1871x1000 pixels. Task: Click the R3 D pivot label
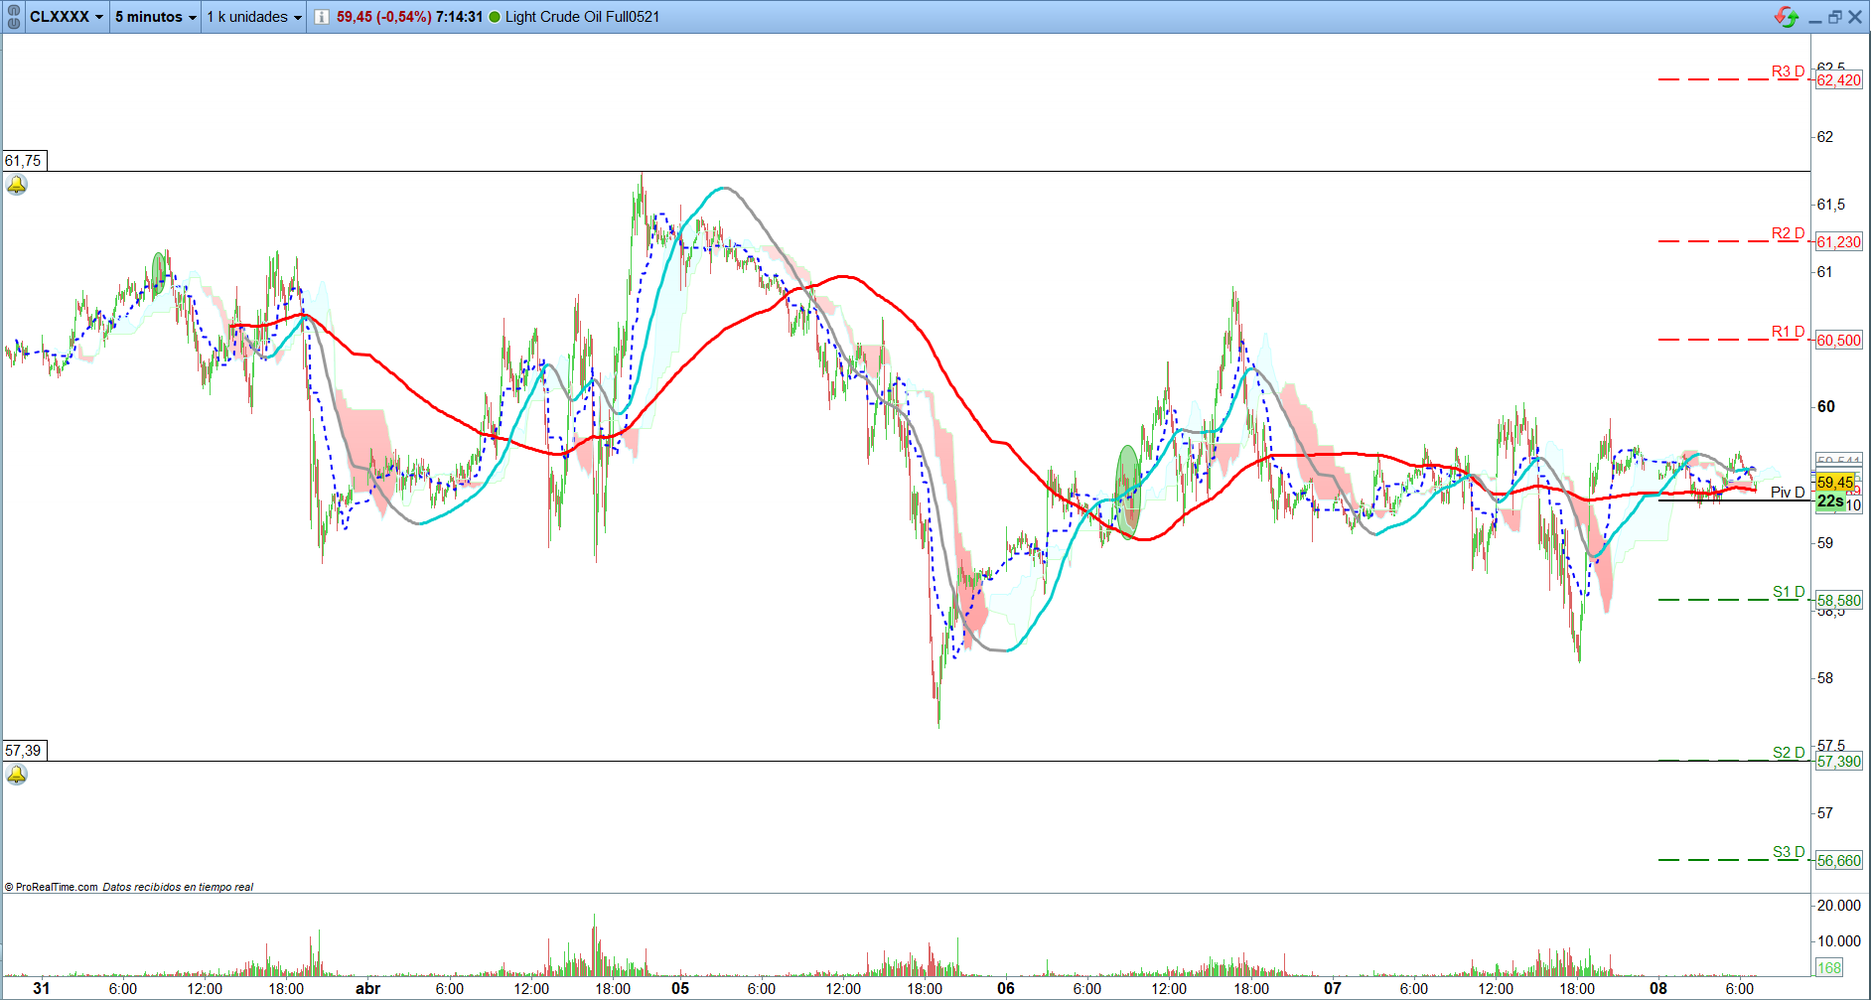coord(1788,71)
